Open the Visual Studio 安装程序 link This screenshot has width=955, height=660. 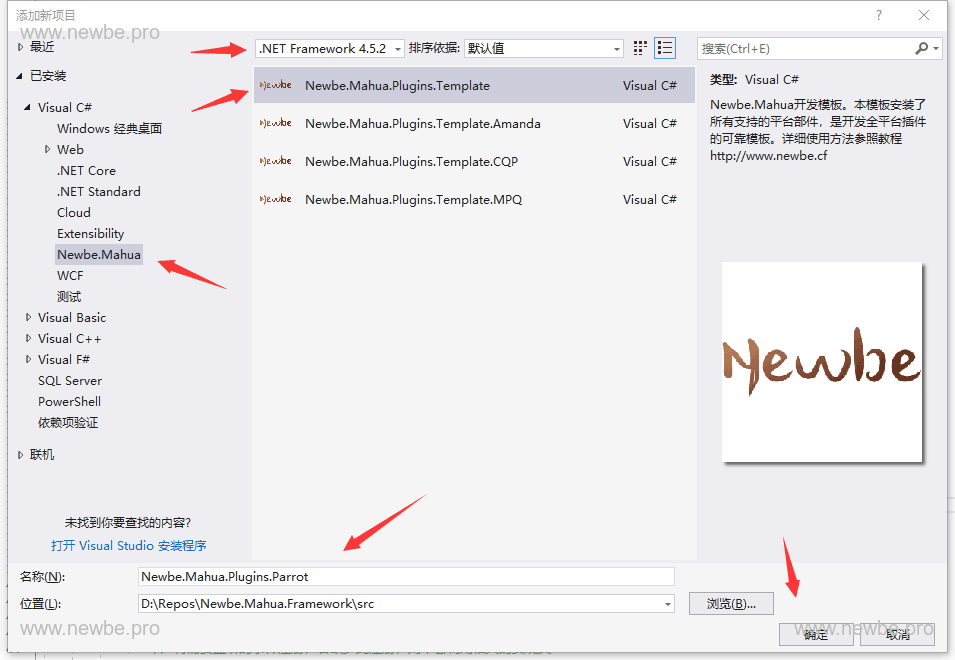tap(129, 546)
